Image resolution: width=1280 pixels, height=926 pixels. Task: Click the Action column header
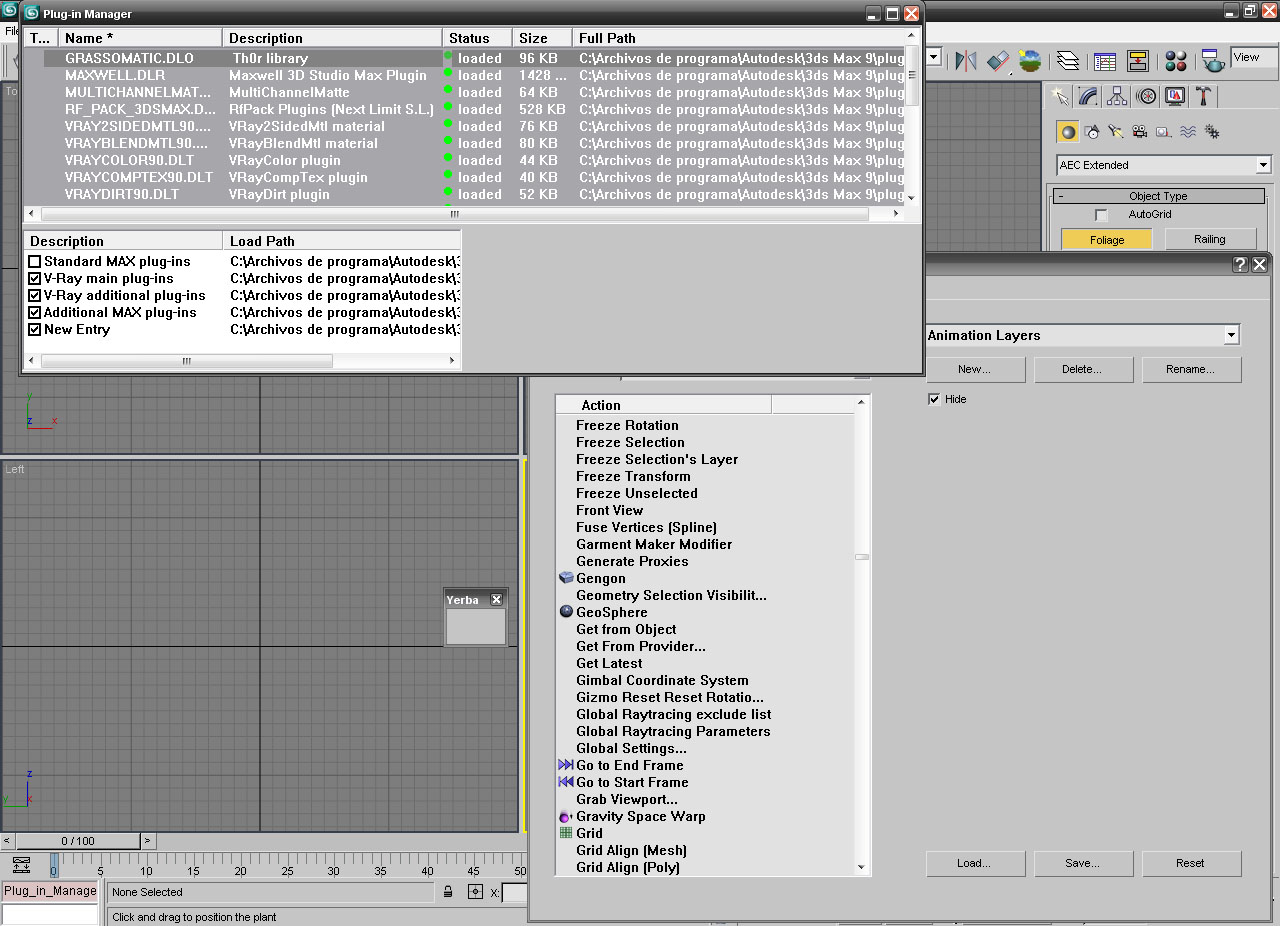coord(663,405)
